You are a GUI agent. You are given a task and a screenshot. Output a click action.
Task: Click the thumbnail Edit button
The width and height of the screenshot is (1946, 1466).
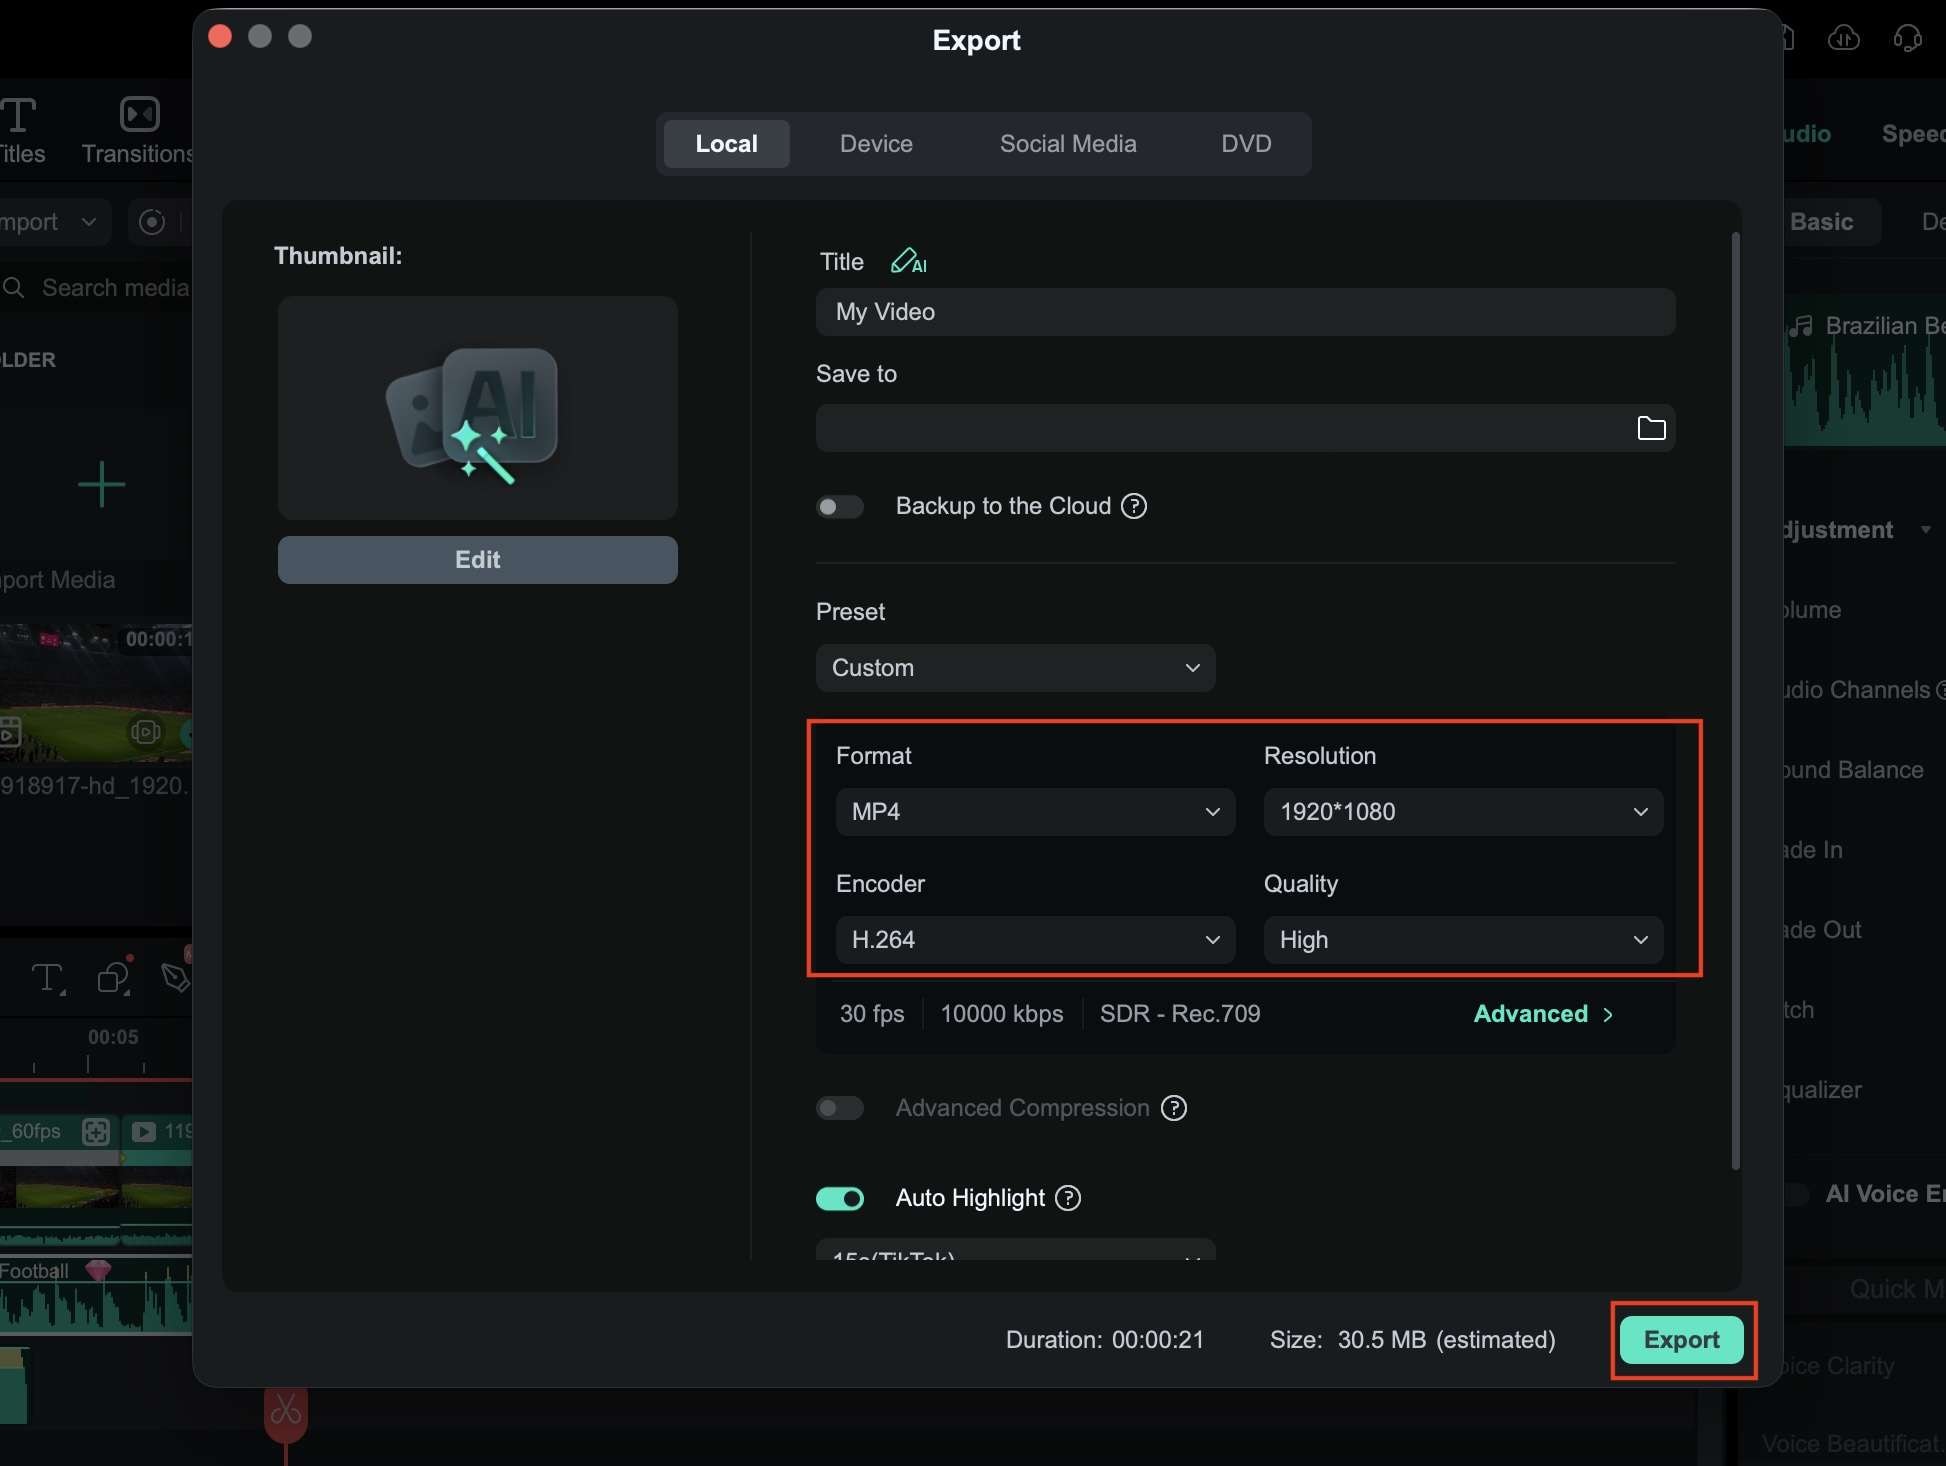point(478,560)
